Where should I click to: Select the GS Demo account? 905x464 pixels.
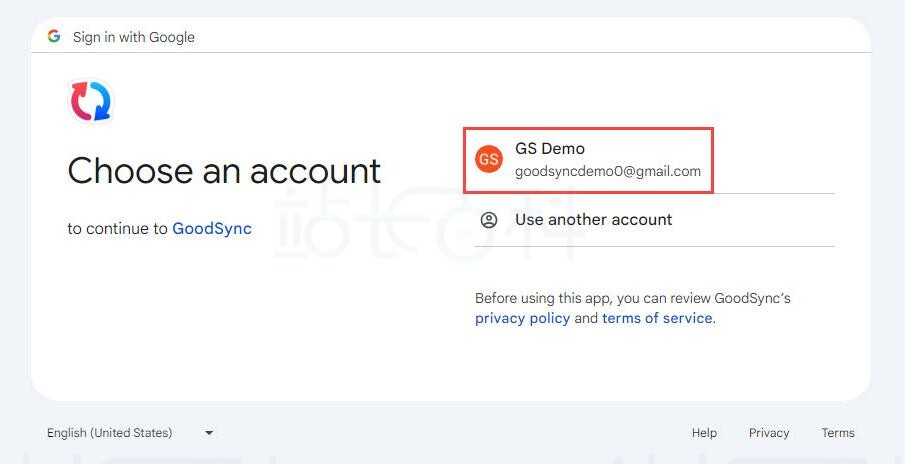(x=655, y=160)
